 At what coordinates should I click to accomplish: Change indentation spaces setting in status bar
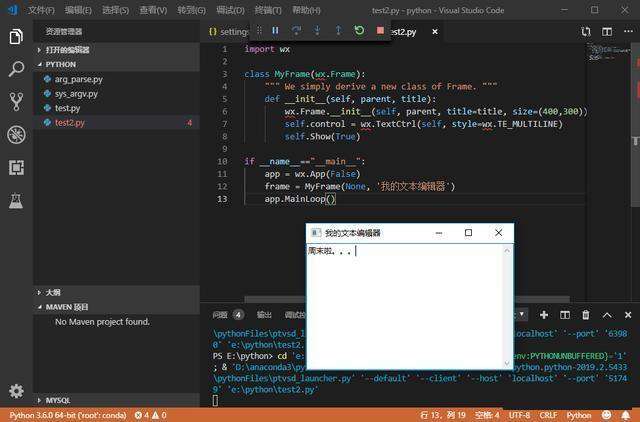tap(487, 415)
